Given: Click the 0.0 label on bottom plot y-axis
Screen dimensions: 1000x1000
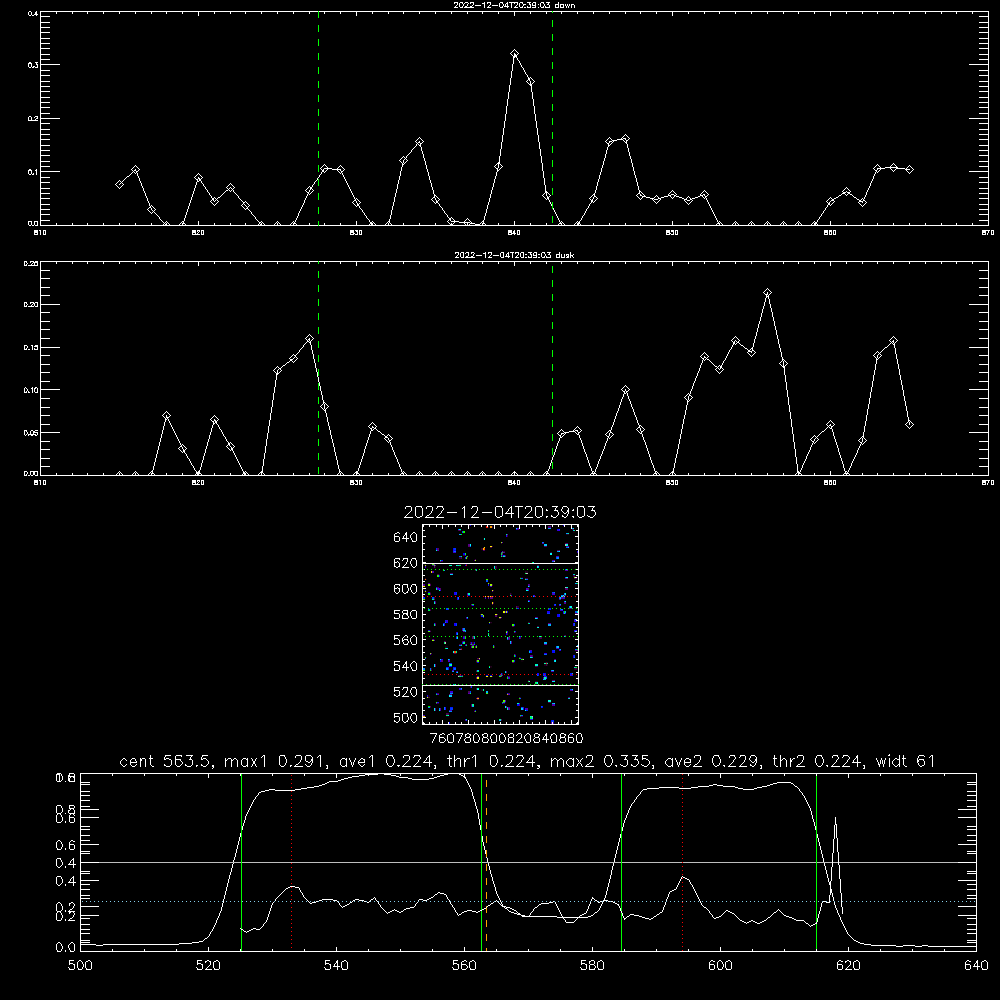Looking at the screenshot, I should [x=66, y=948].
